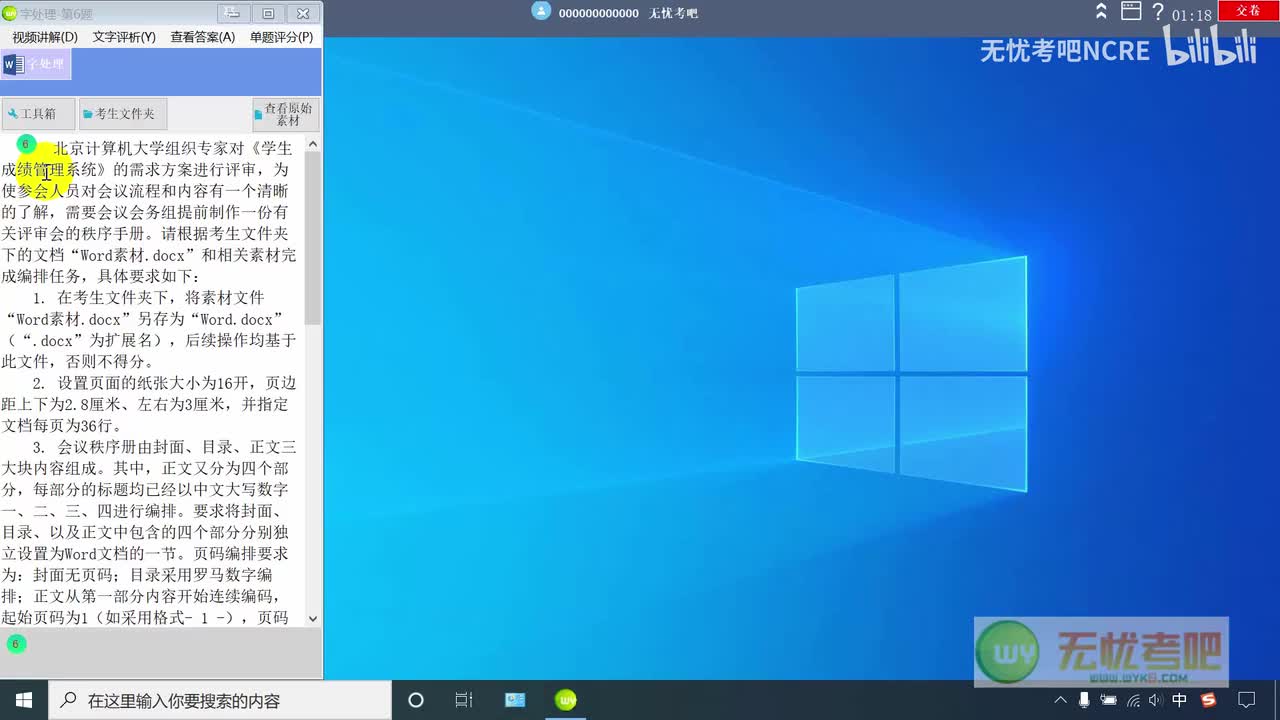Screen dimensions: 1280x720
Task: Click the user avatar icon in exam bar
Action: [x=541, y=11]
